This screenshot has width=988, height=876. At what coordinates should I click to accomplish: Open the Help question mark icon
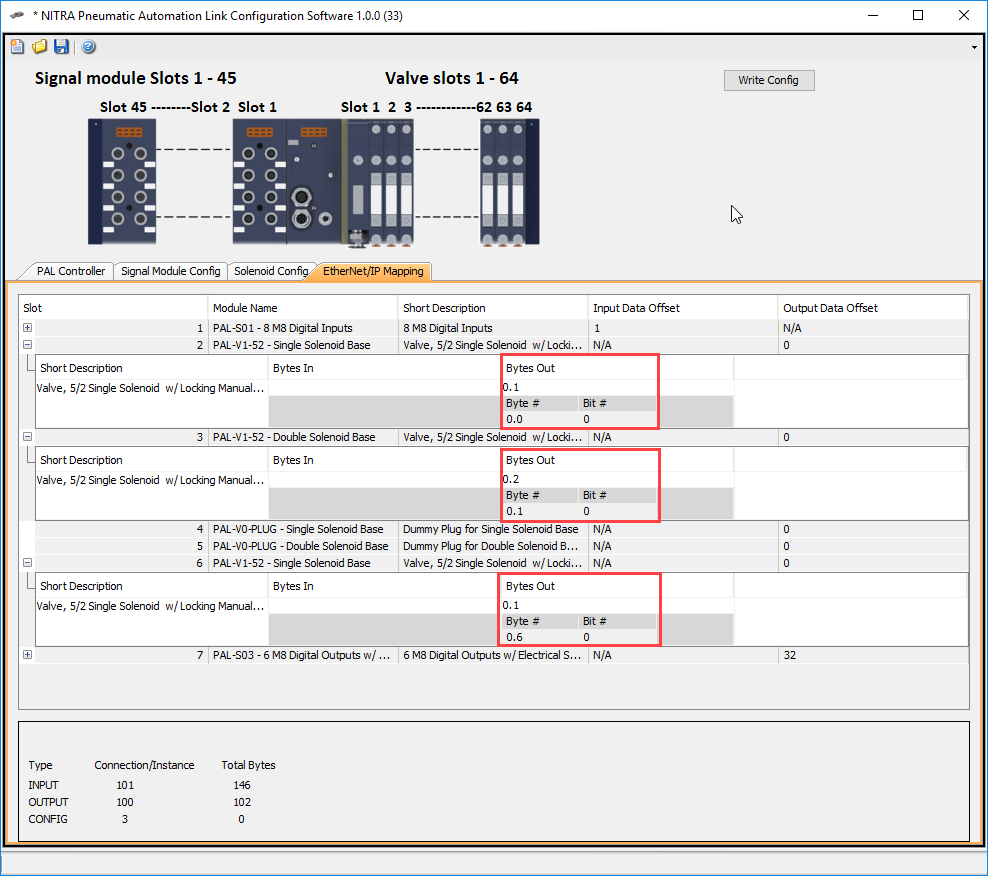[x=89, y=47]
